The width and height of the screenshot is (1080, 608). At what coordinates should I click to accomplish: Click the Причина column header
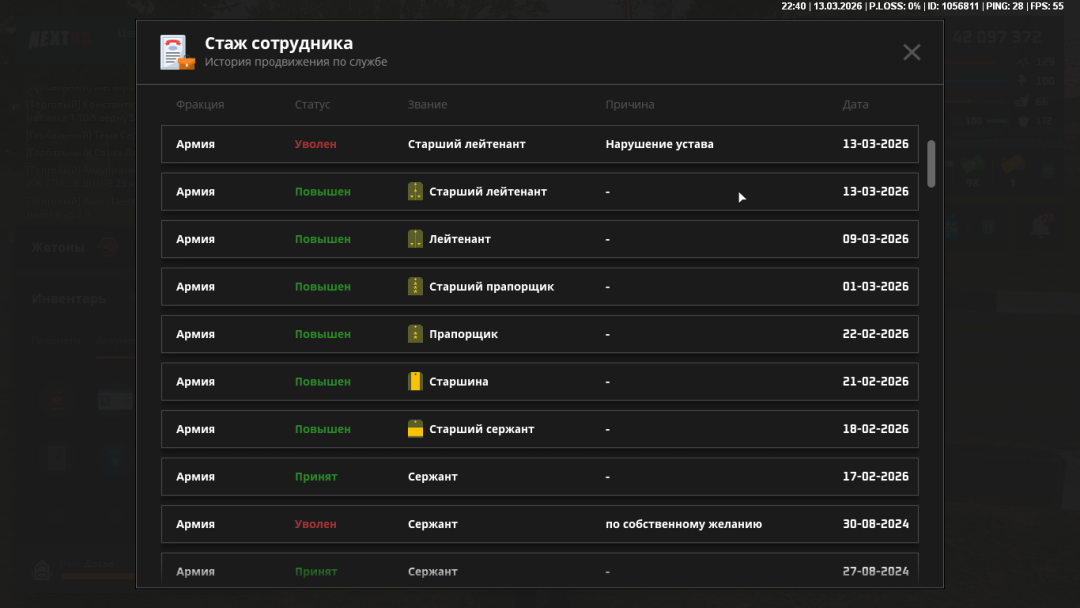pos(629,105)
